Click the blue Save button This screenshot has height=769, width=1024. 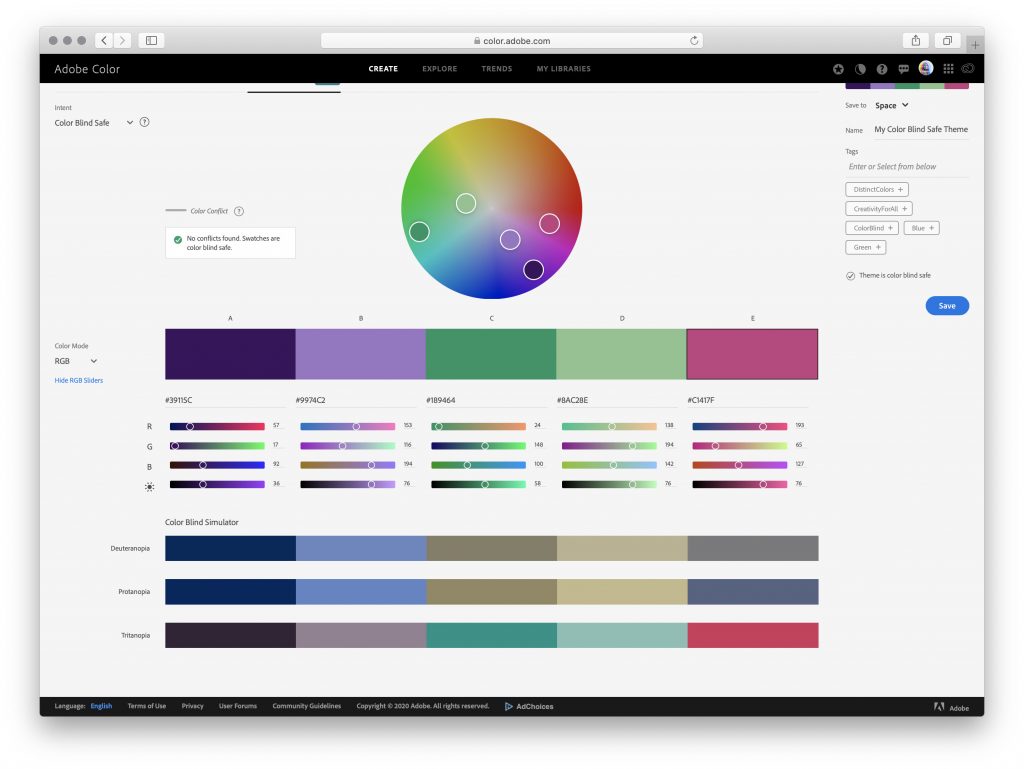click(947, 306)
